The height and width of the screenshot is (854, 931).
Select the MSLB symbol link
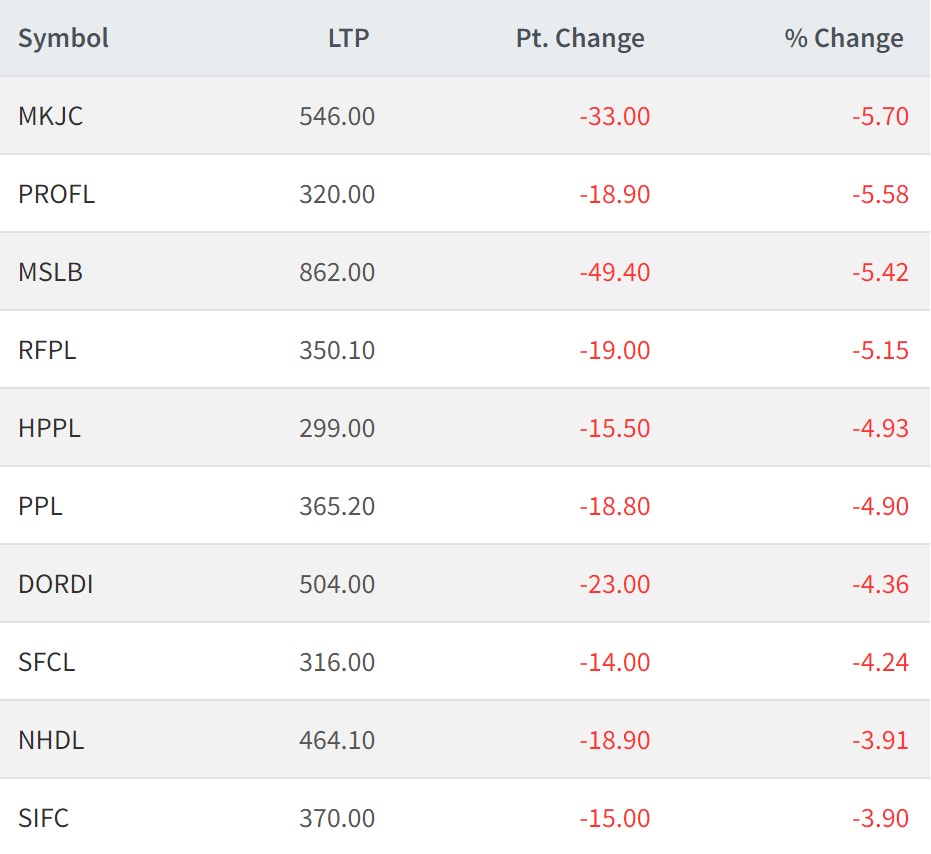[50, 272]
